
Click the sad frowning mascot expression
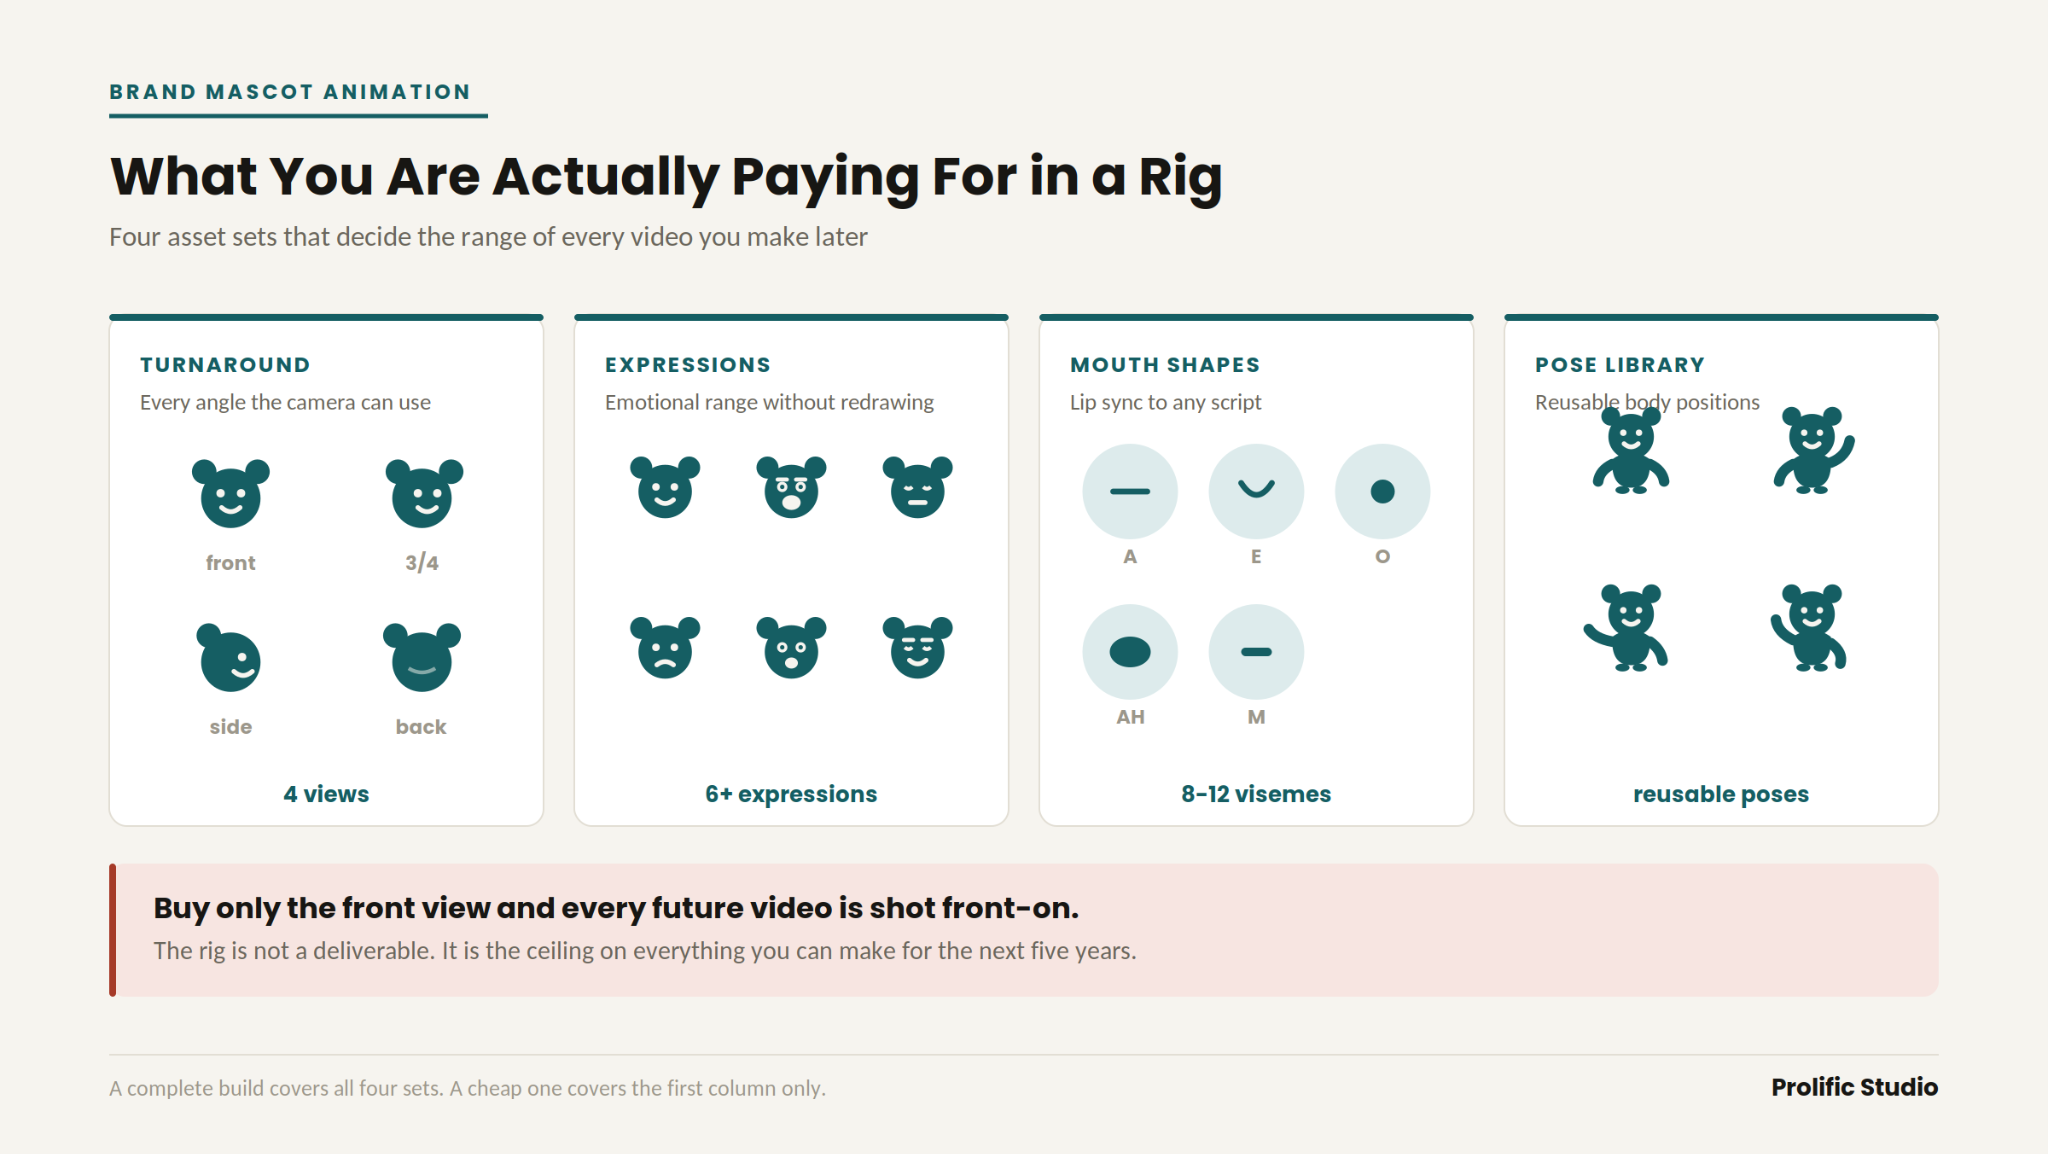pos(665,647)
